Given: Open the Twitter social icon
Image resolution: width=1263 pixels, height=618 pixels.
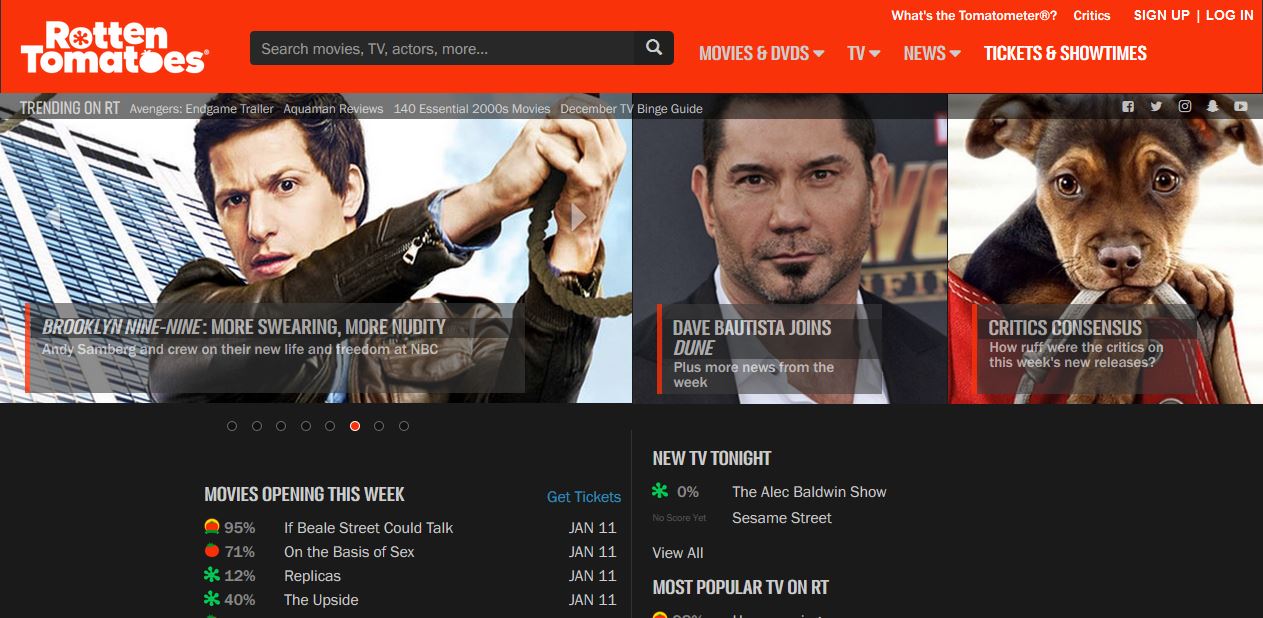Looking at the screenshot, I should pyautogui.click(x=1156, y=107).
